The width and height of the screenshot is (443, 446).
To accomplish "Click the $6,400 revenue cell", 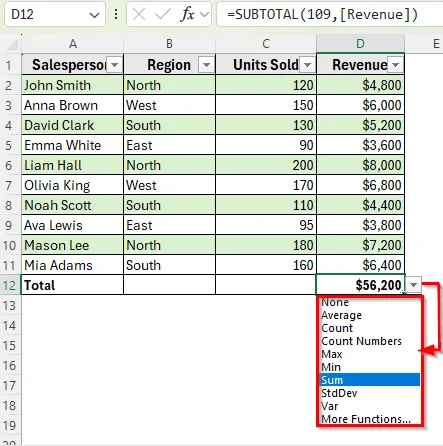I will (x=360, y=265).
